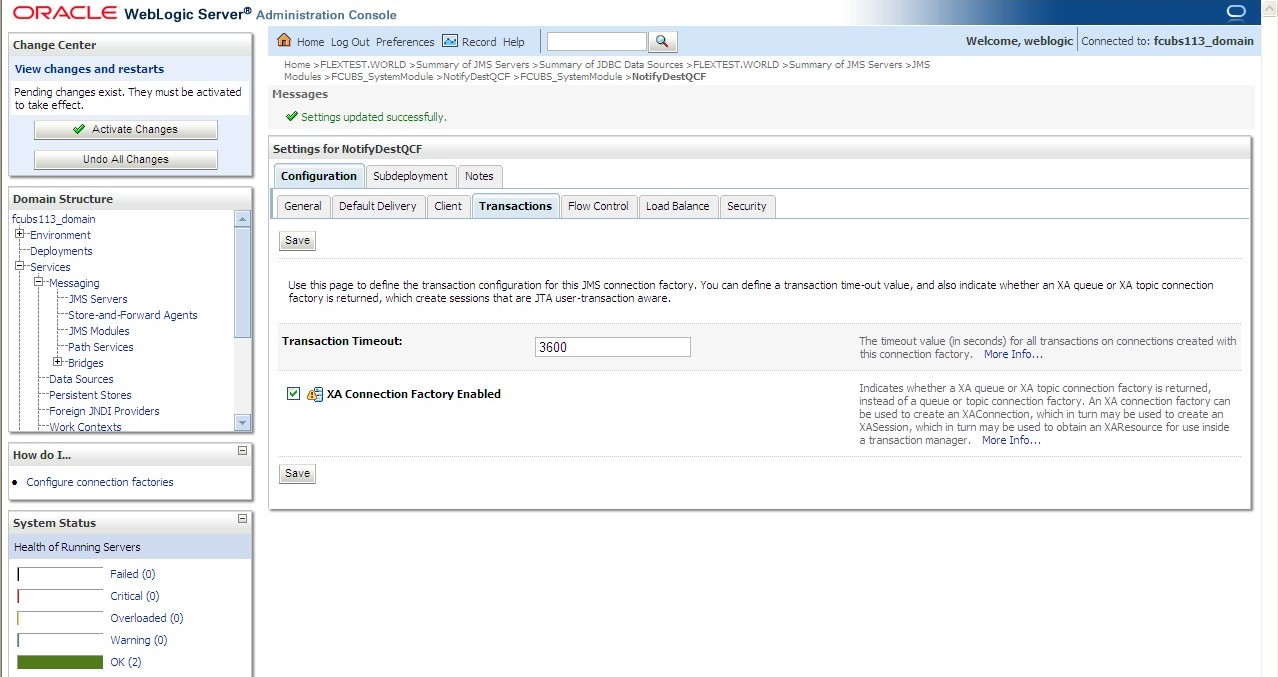Image resolution: width=1278 pixels, height=677 pixels.
Task: Open Data Sources tree item
Action: [81, 379]
